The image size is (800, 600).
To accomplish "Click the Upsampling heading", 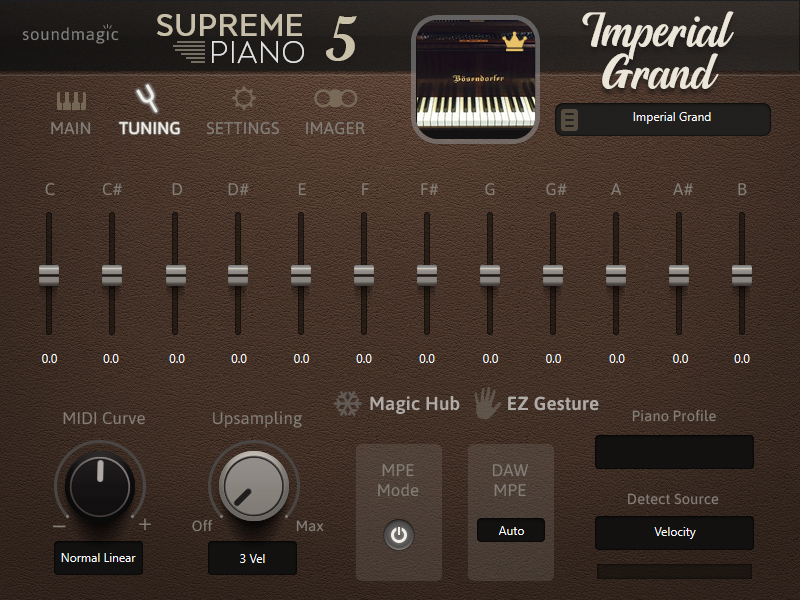I will 257,419.
